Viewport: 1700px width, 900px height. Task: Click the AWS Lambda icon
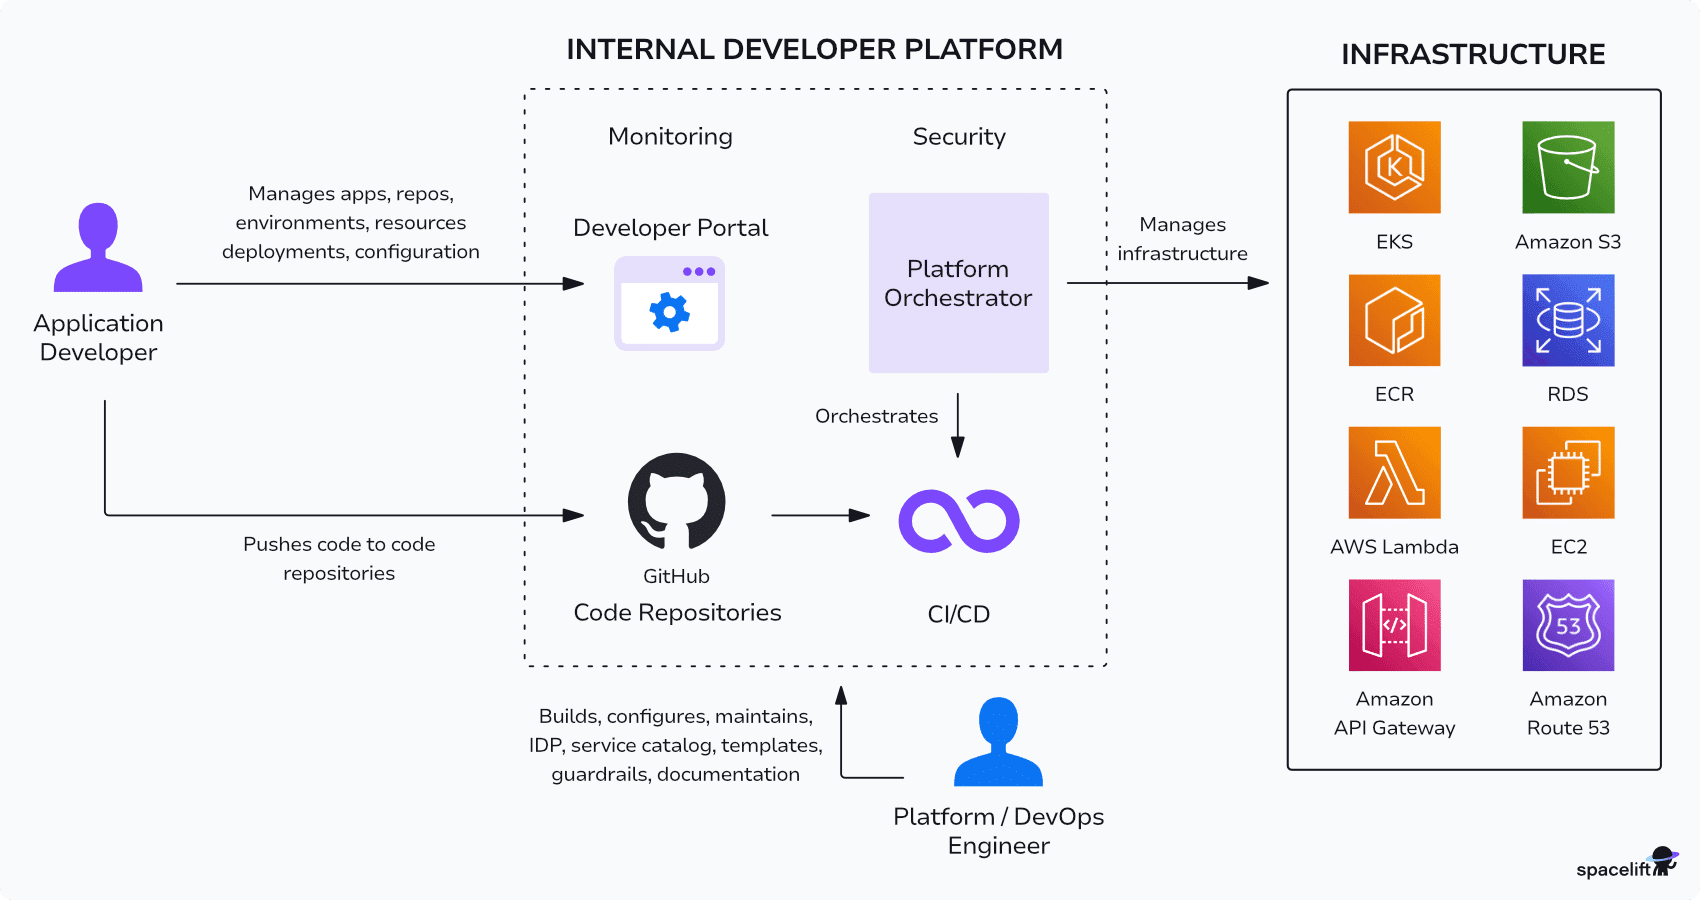[x=1394, y=473]
